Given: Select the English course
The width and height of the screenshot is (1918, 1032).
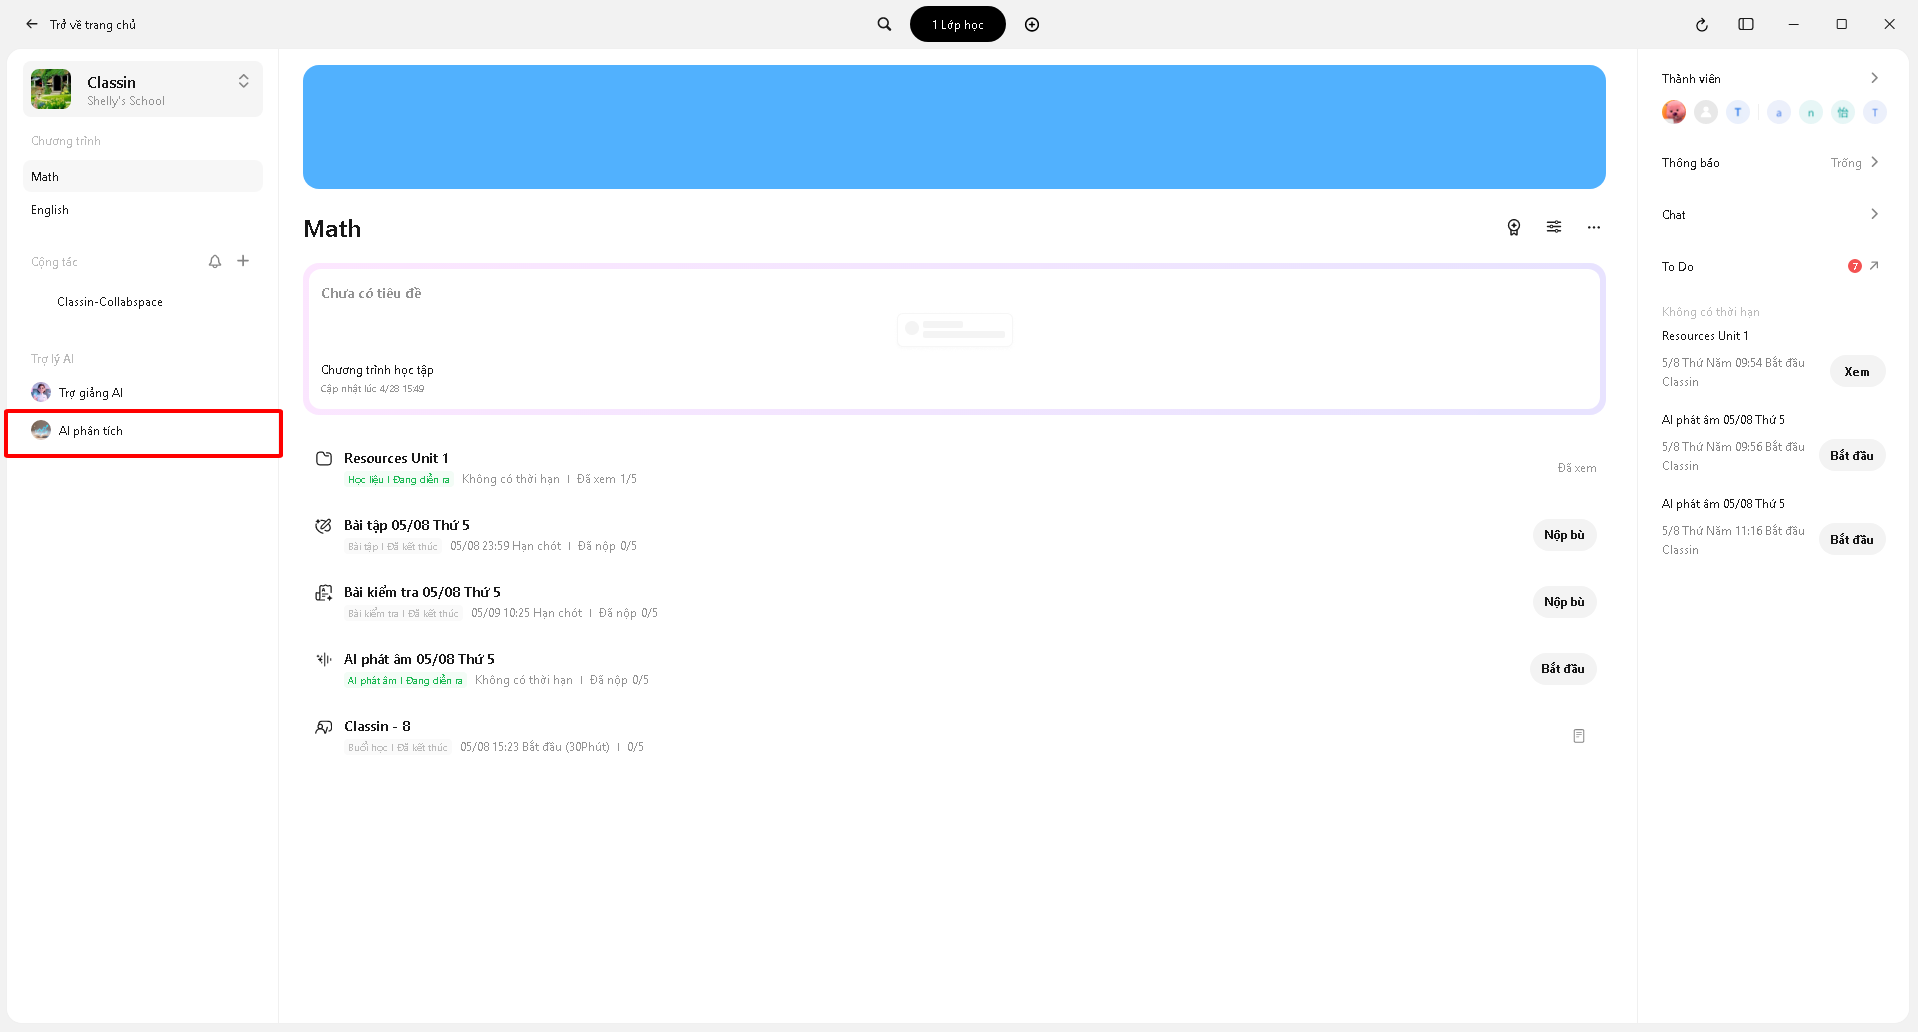Looking at the screenshot, I should click(50, 210).
